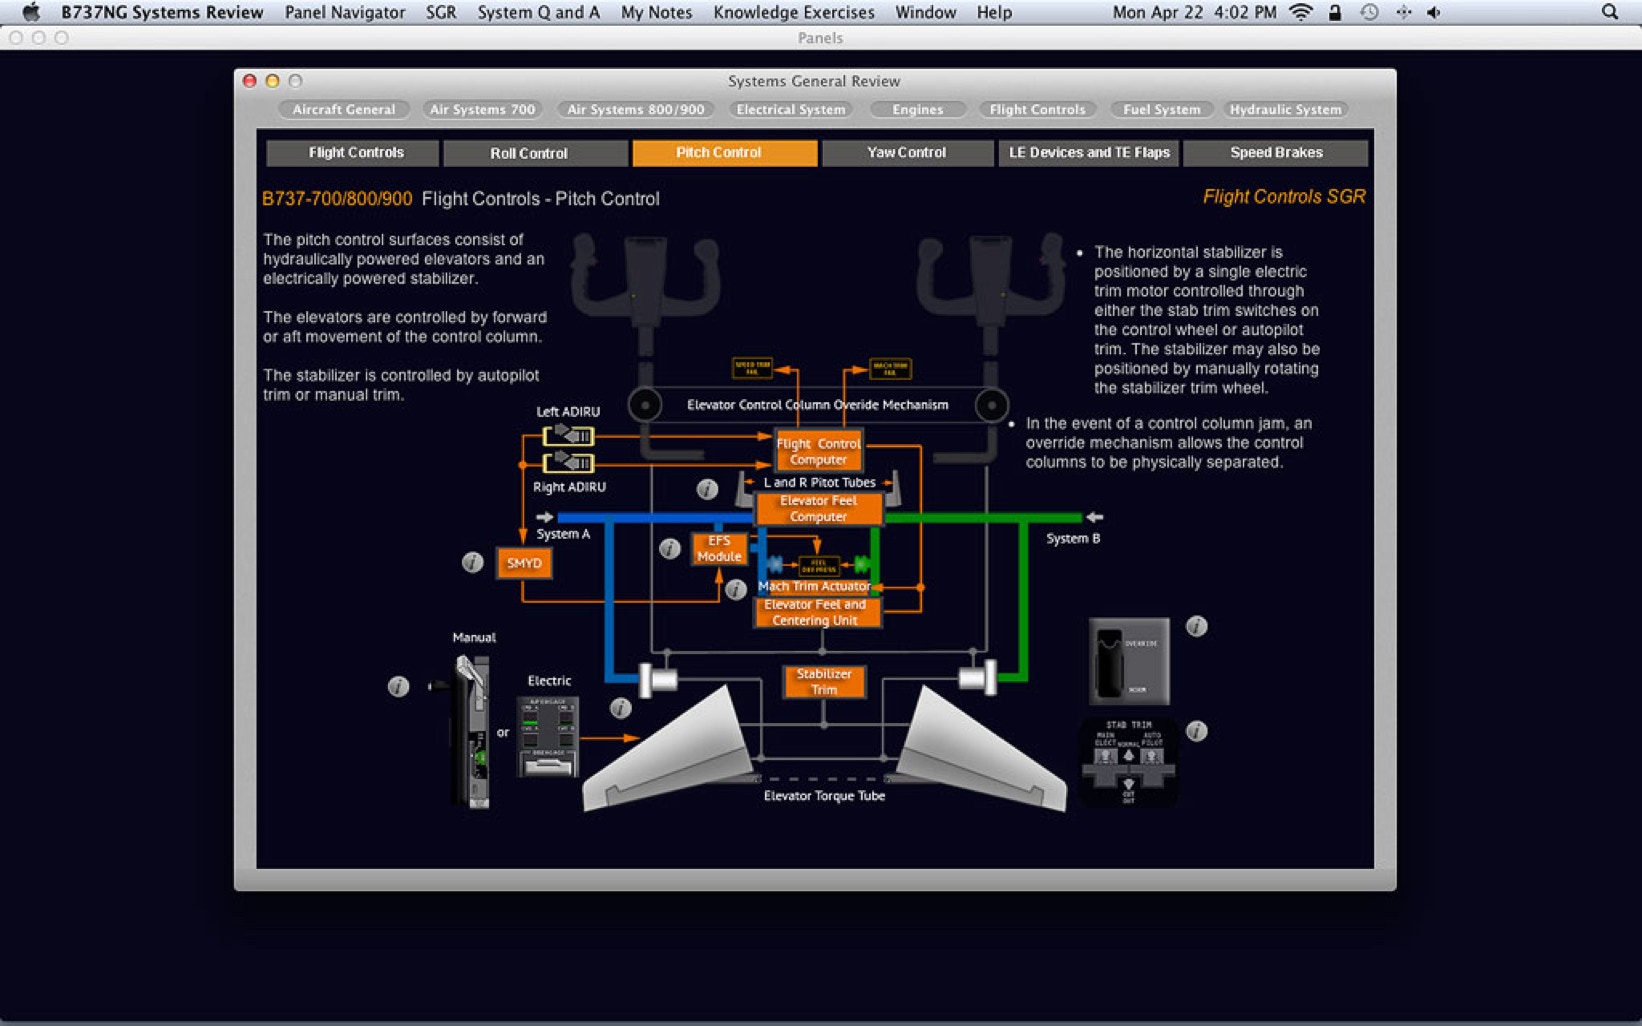Click the STAB TRIM cutout switches panel
This screenshot has width=1642, height=1026.
(x=1129, y=762)
